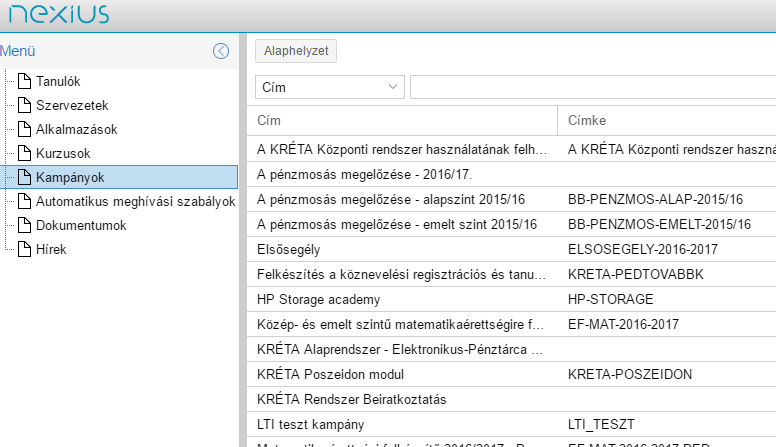Select the Elsősegély campaign row

400,247
